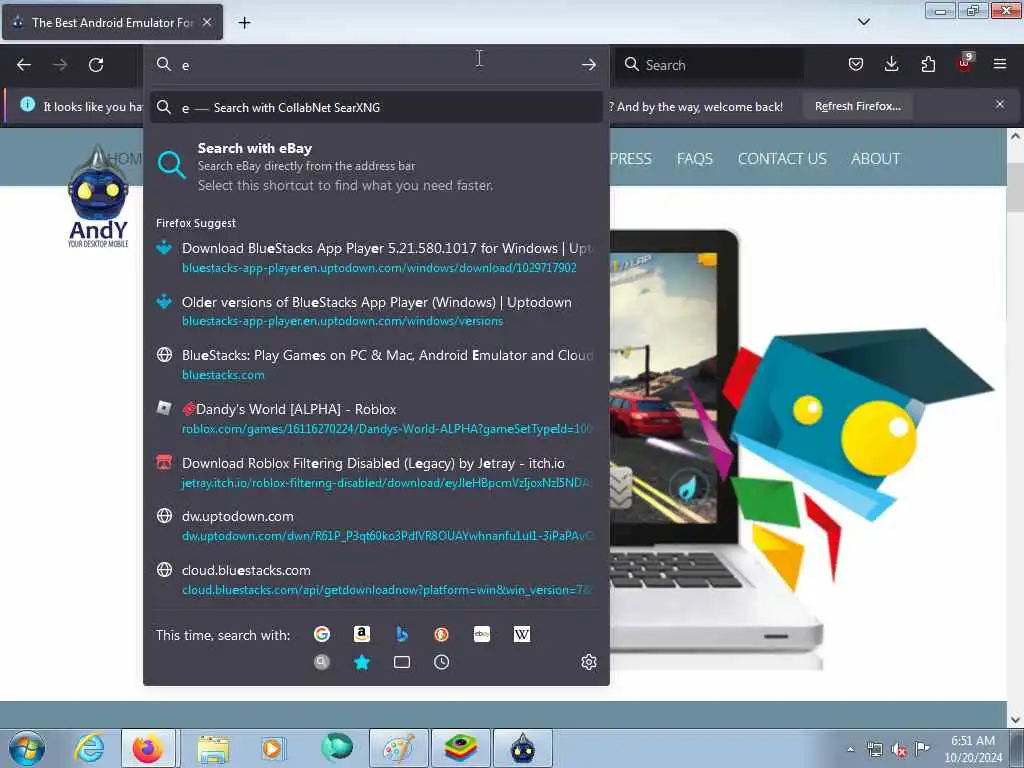Click the Go arrow in address bar
The height and width of the screenshot is (768, 1024).
coord(588,65)
